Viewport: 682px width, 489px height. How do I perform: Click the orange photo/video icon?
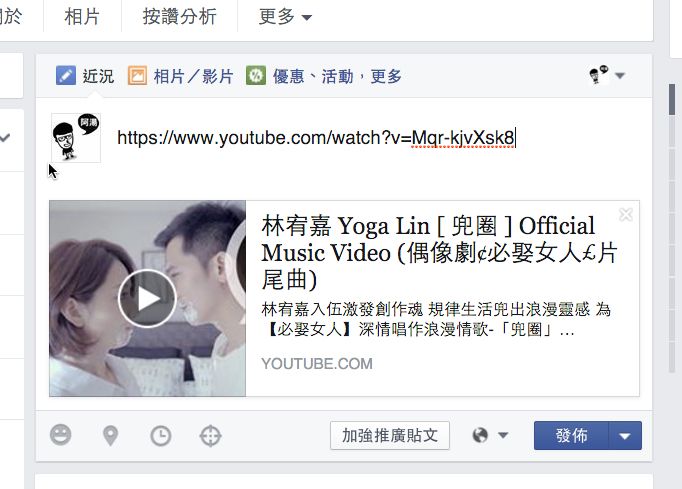click(137, 75)
